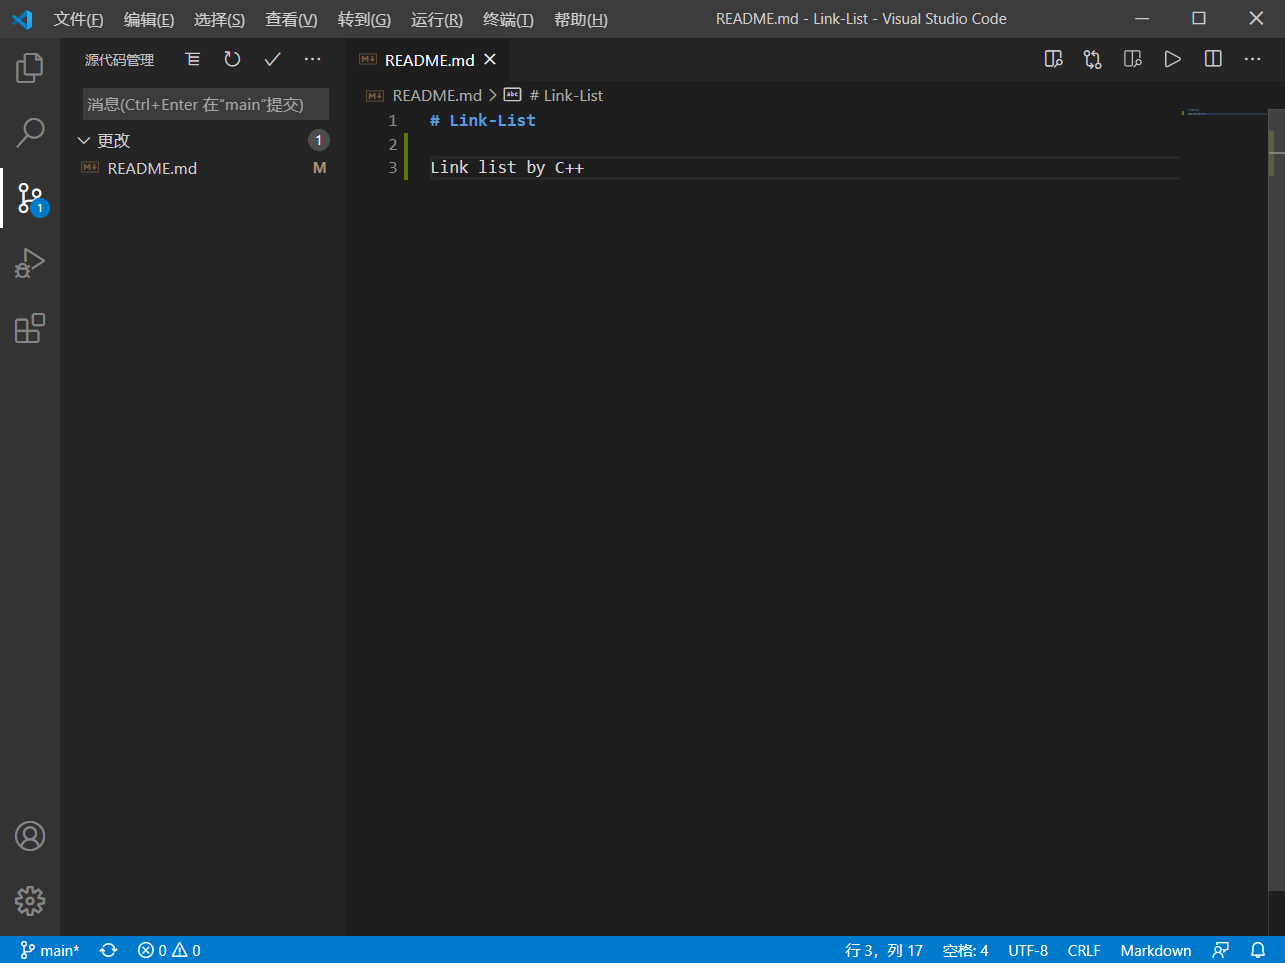Open README.md breadcrumb dropdown

[437, 96]
